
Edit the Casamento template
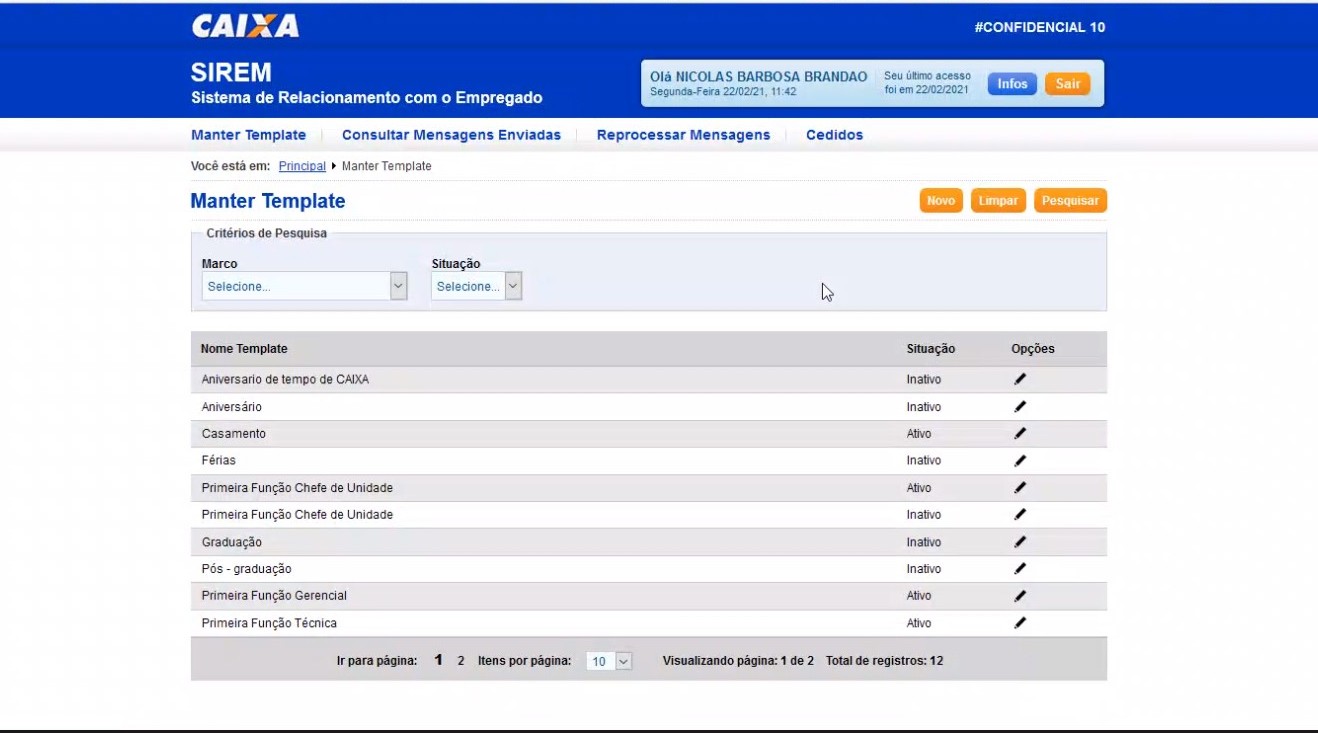pos(1020,433)
